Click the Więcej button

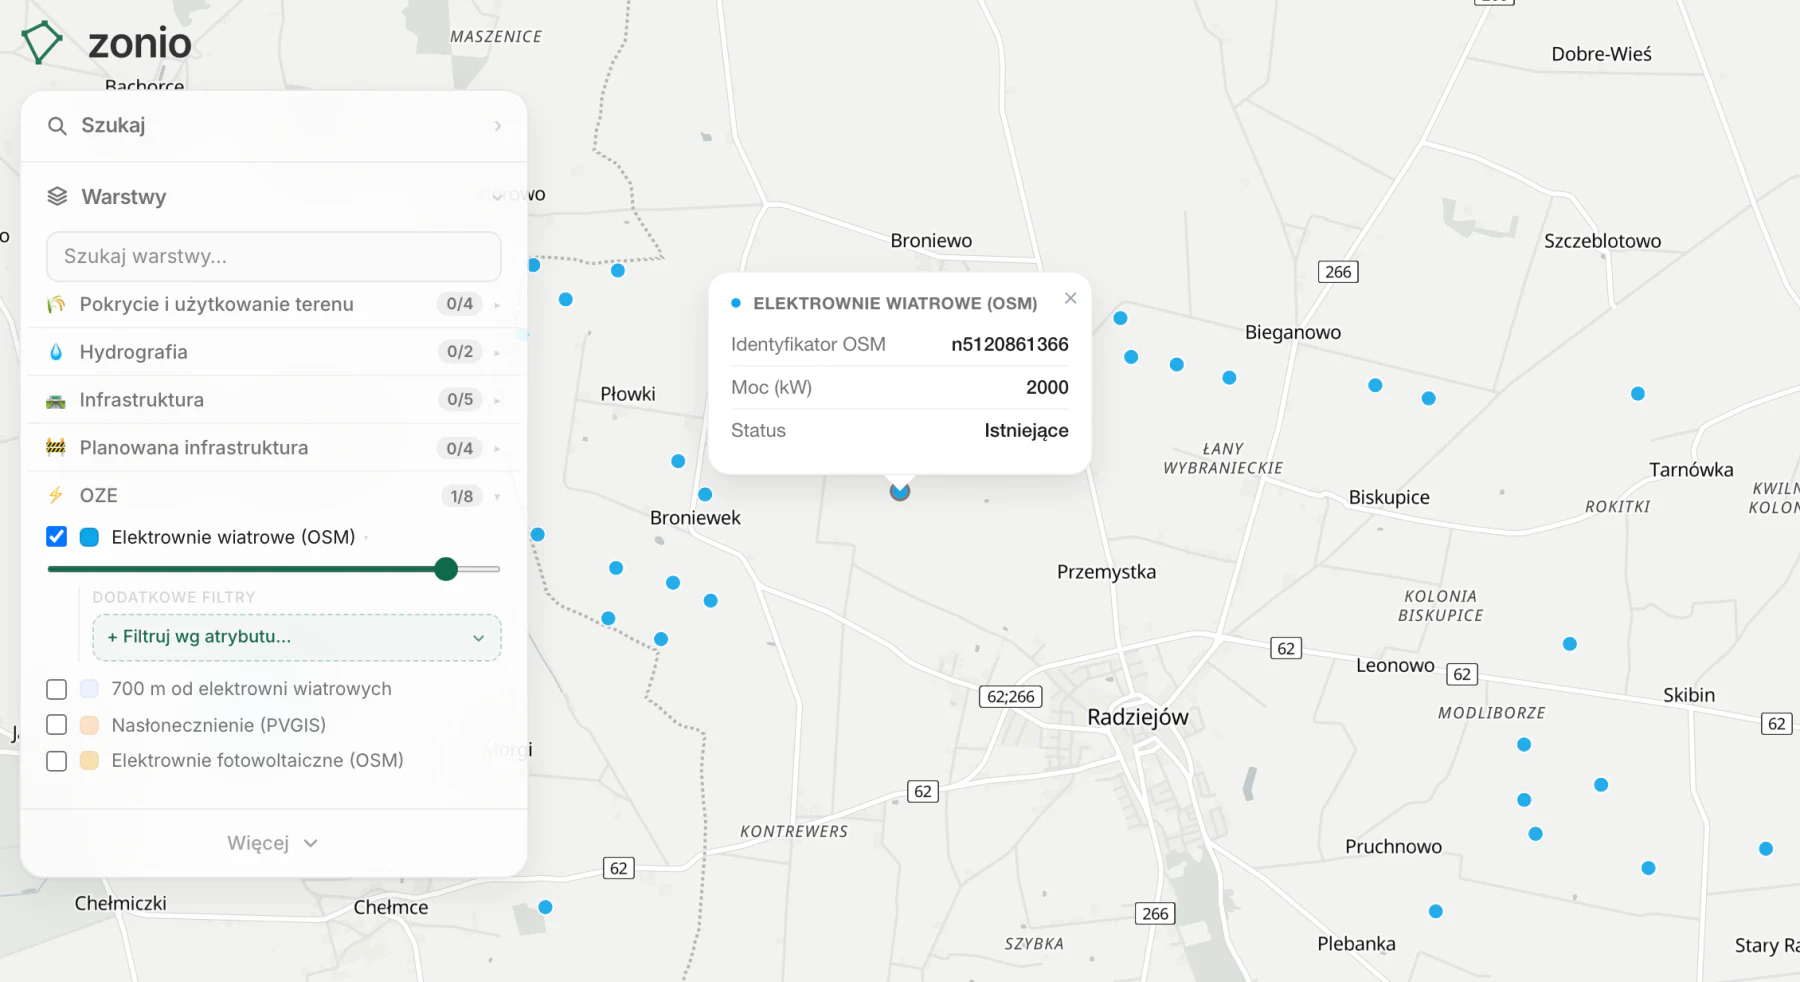click(273, 843)
